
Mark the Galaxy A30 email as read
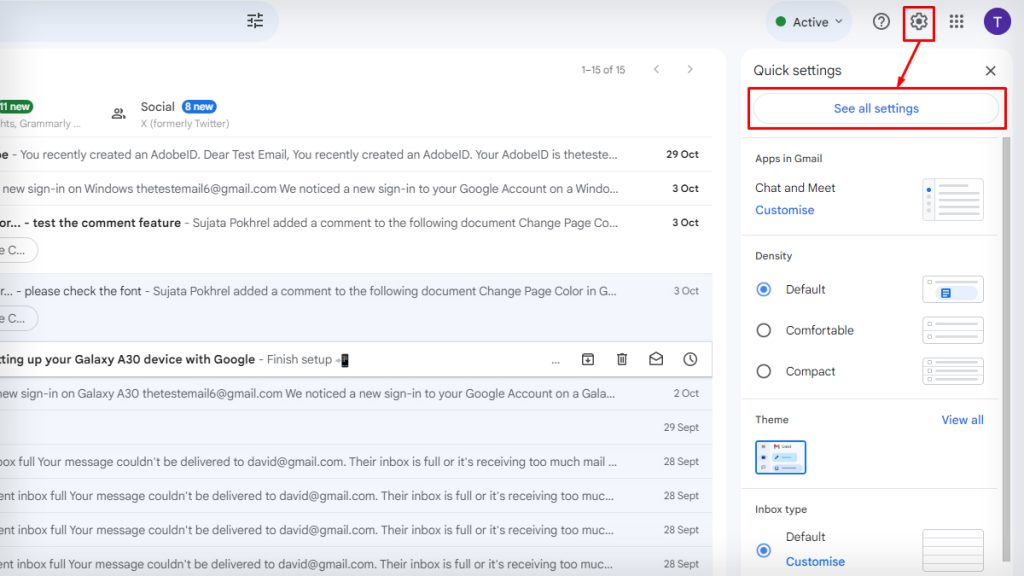click(656, 359)
